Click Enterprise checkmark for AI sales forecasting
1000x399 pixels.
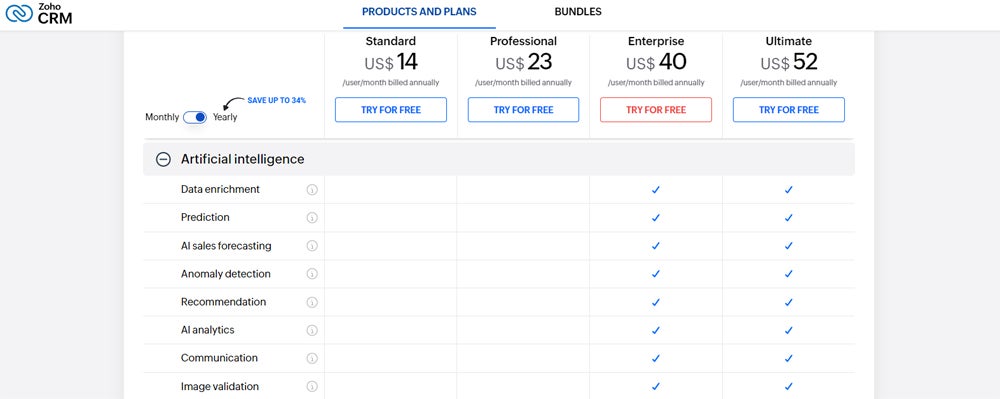(656, 245)
